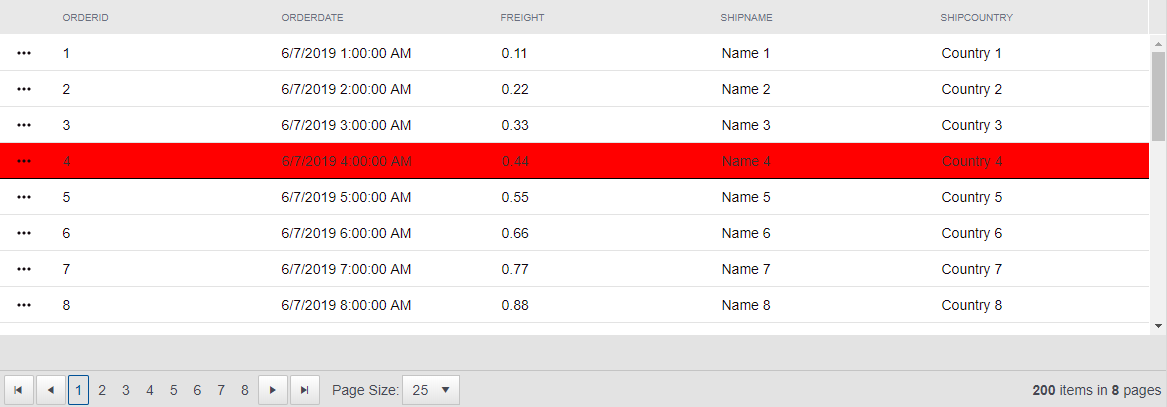Image resolution: width=1167 pixels, height=407 pixels.
Task: Click the Country 1 cell
Action: [x=971, y=54]
